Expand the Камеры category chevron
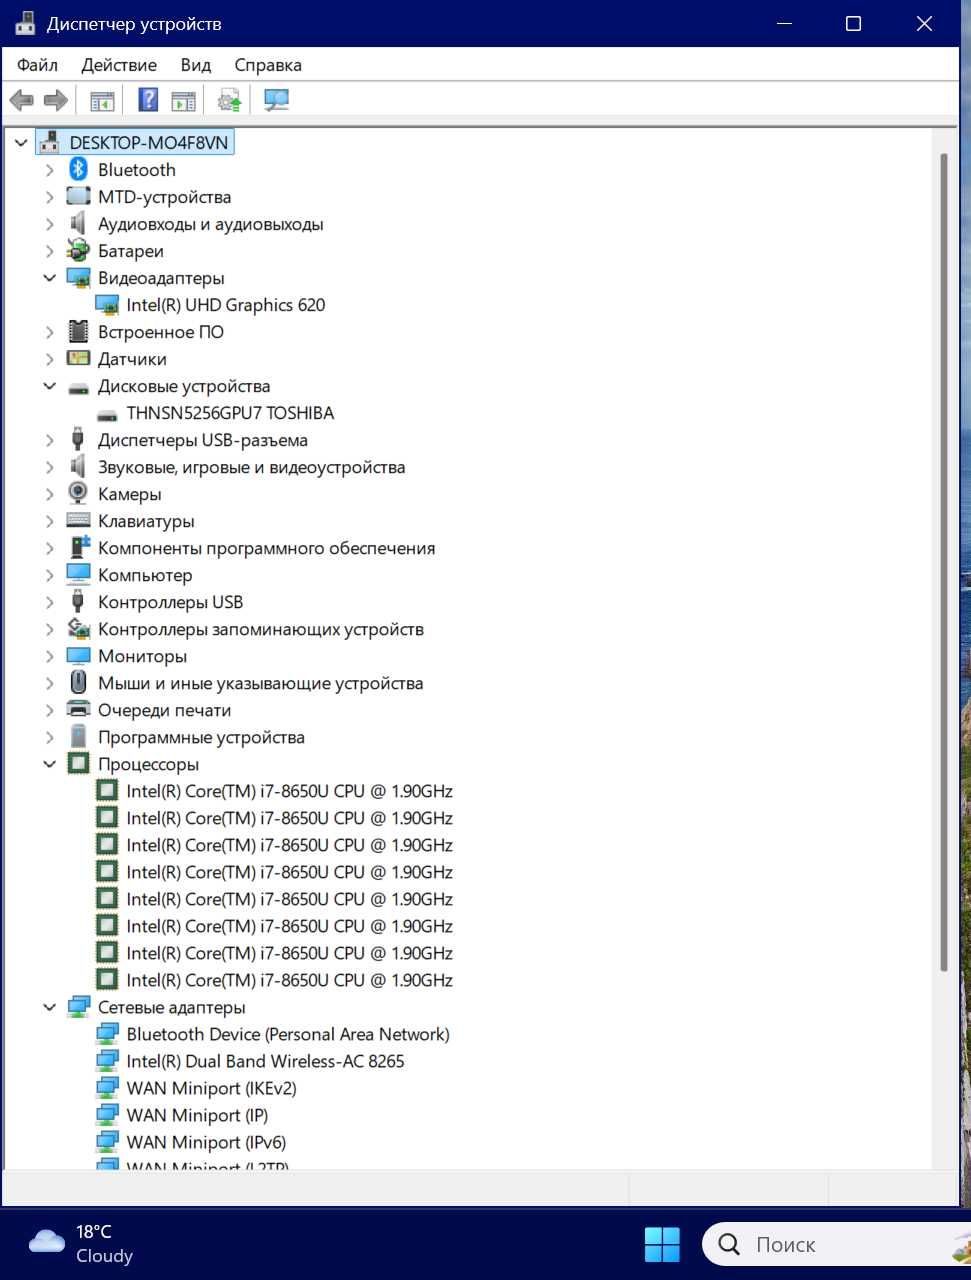The image size is (971, 1280). 49,494
